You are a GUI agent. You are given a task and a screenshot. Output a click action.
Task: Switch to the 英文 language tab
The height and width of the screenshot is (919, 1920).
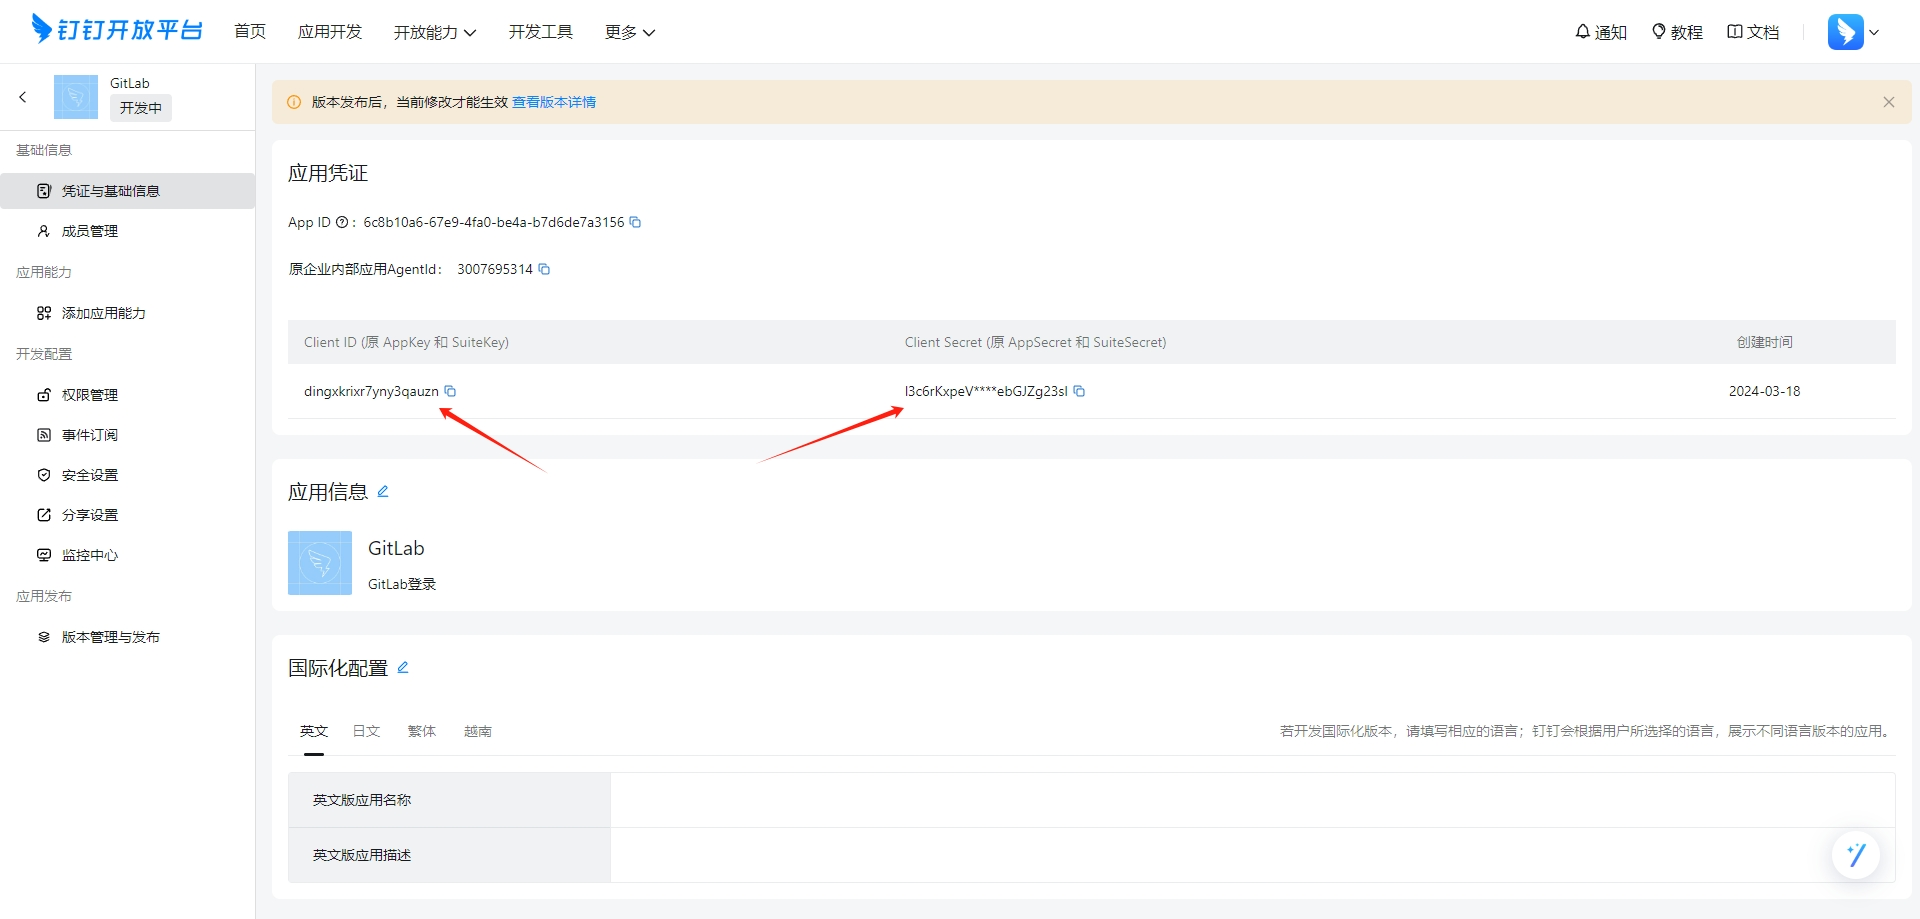(314, 731)
